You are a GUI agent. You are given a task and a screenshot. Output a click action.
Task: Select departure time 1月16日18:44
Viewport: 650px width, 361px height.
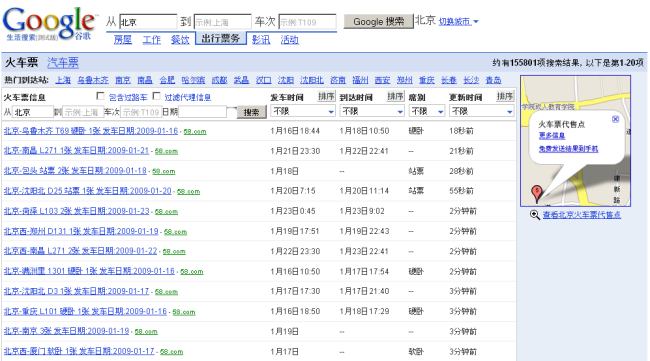click(x=295, y=131)
